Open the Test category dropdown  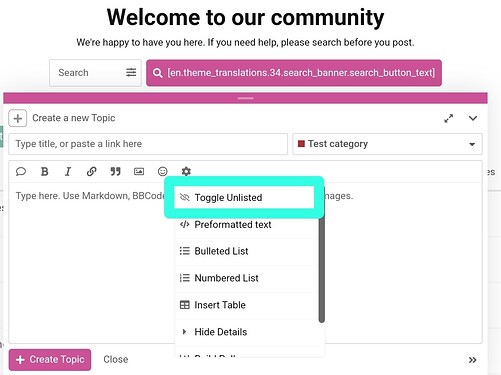387,144
